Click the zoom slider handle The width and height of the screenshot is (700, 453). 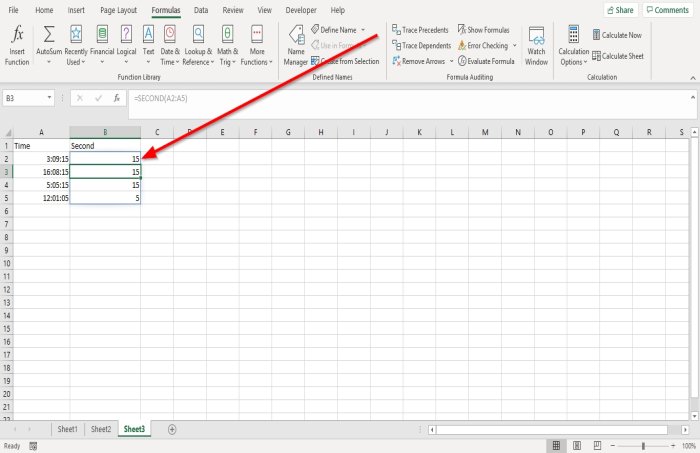pos(643,446)
